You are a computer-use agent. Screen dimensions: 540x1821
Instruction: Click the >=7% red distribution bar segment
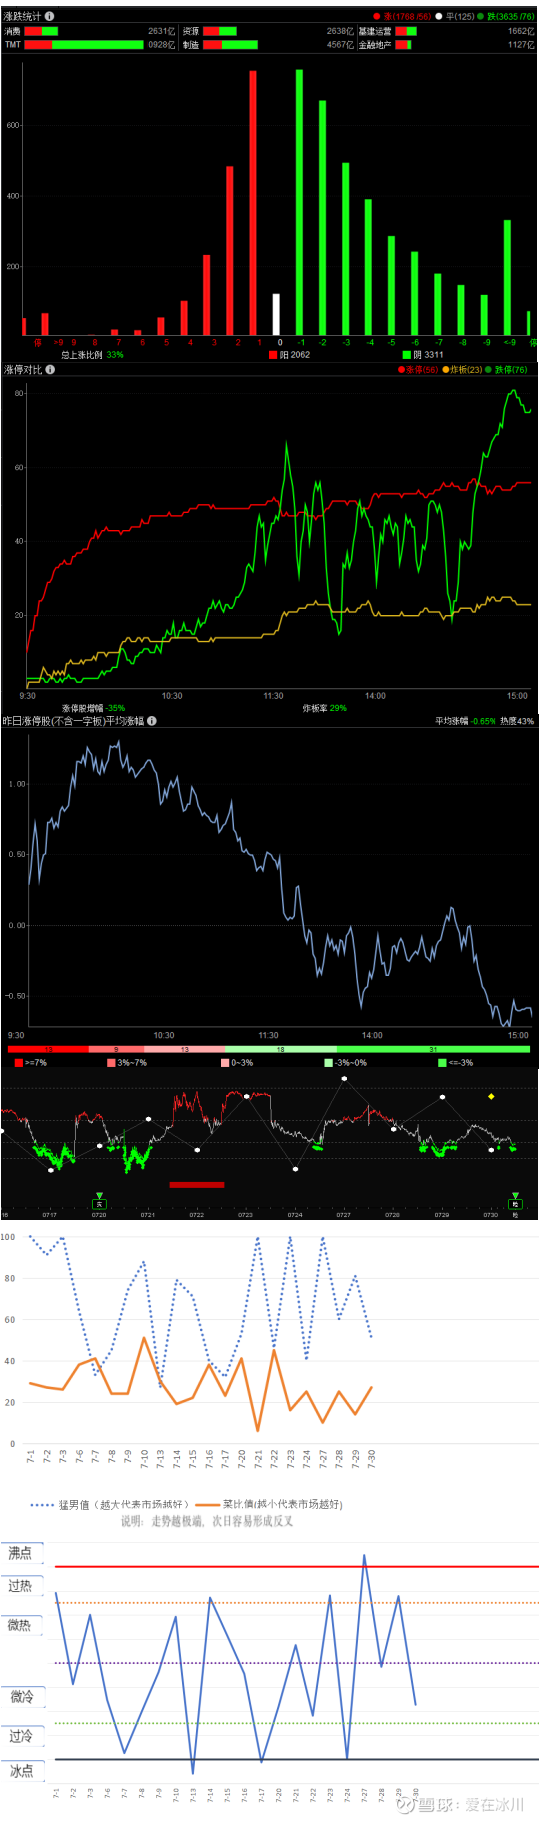click(48, 1049)
